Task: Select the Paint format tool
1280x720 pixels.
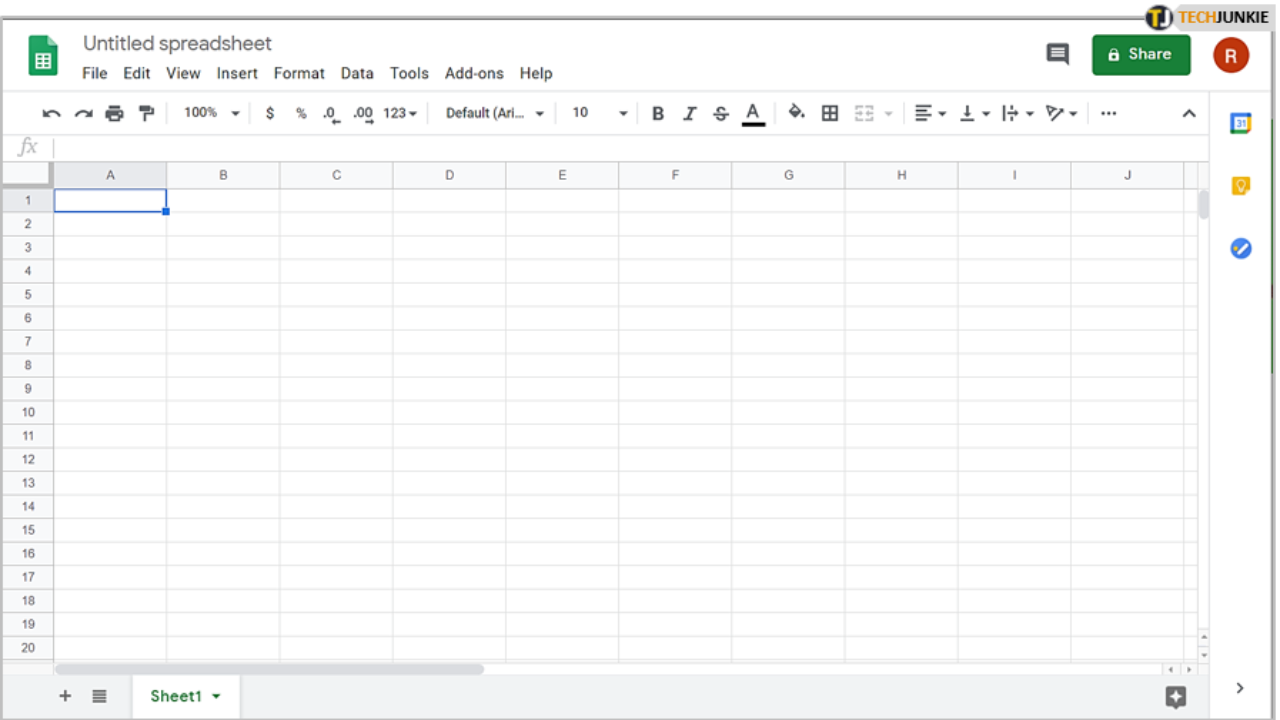Action: (146, 113)
